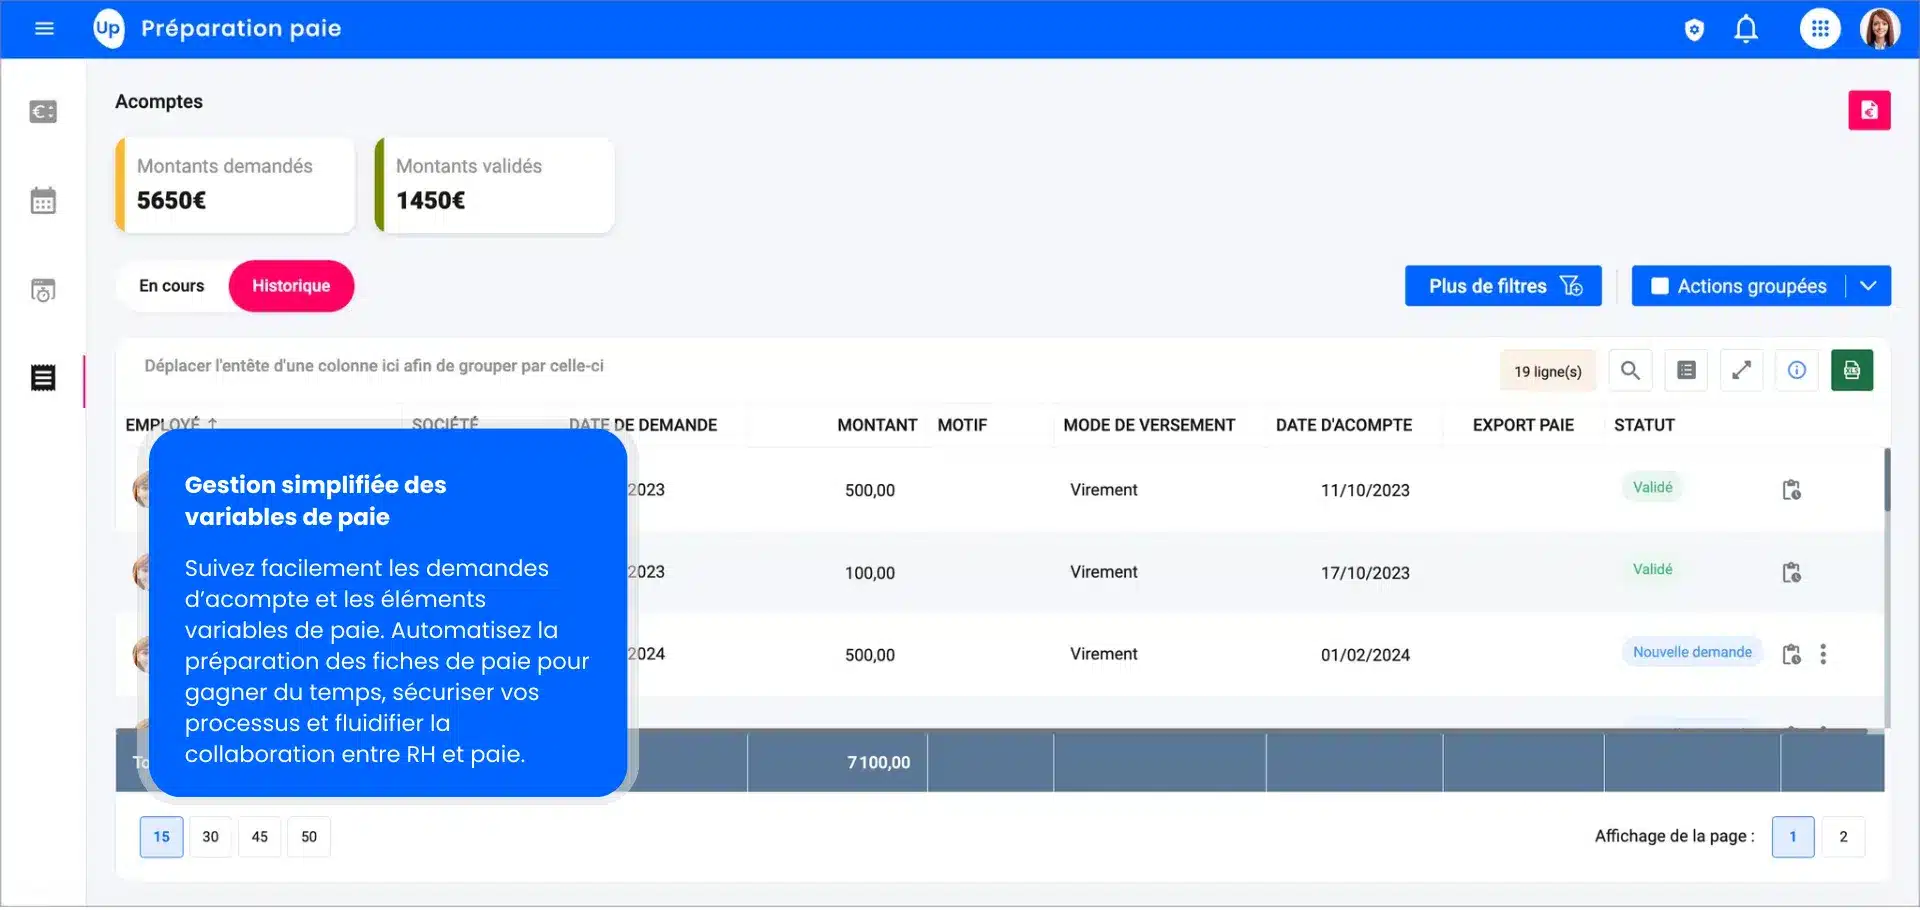Expand the table to fullscreen with the arrows icon
This screenshot has height=910, width=1920.
[1742, 370]
